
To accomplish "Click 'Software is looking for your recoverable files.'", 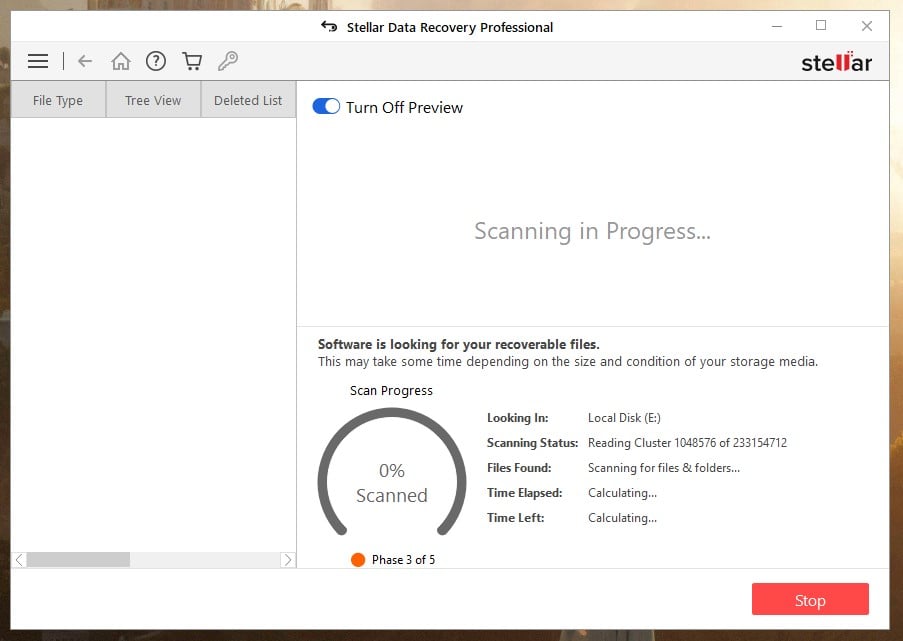I will [458, 344].
